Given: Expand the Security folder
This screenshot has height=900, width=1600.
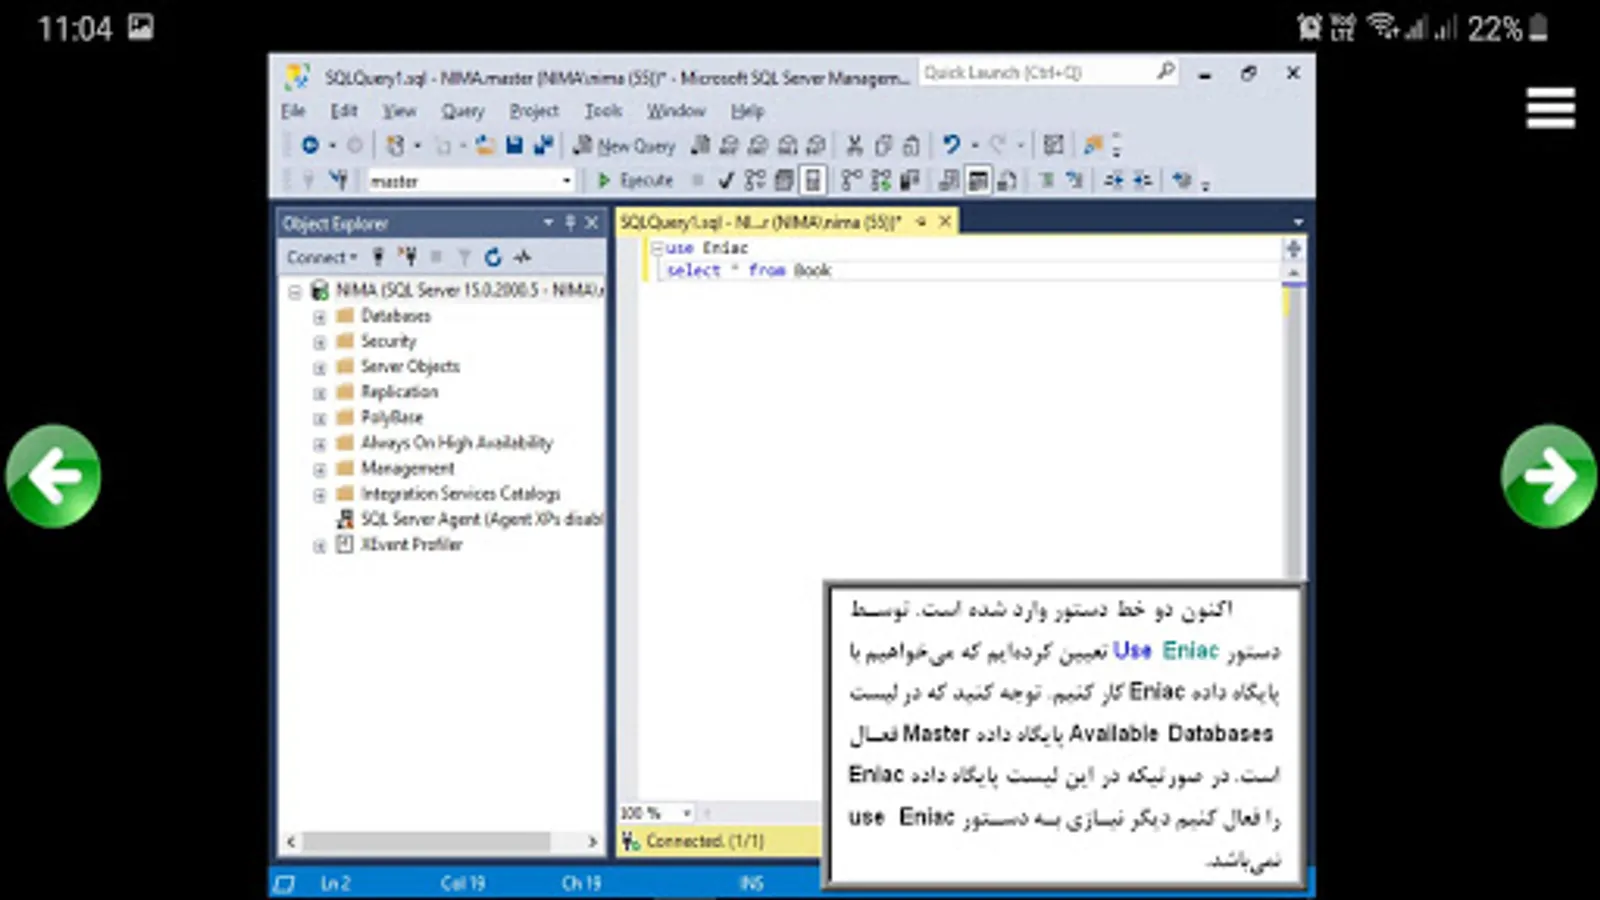Looking at the screenshot, I should tap(320, 342).
